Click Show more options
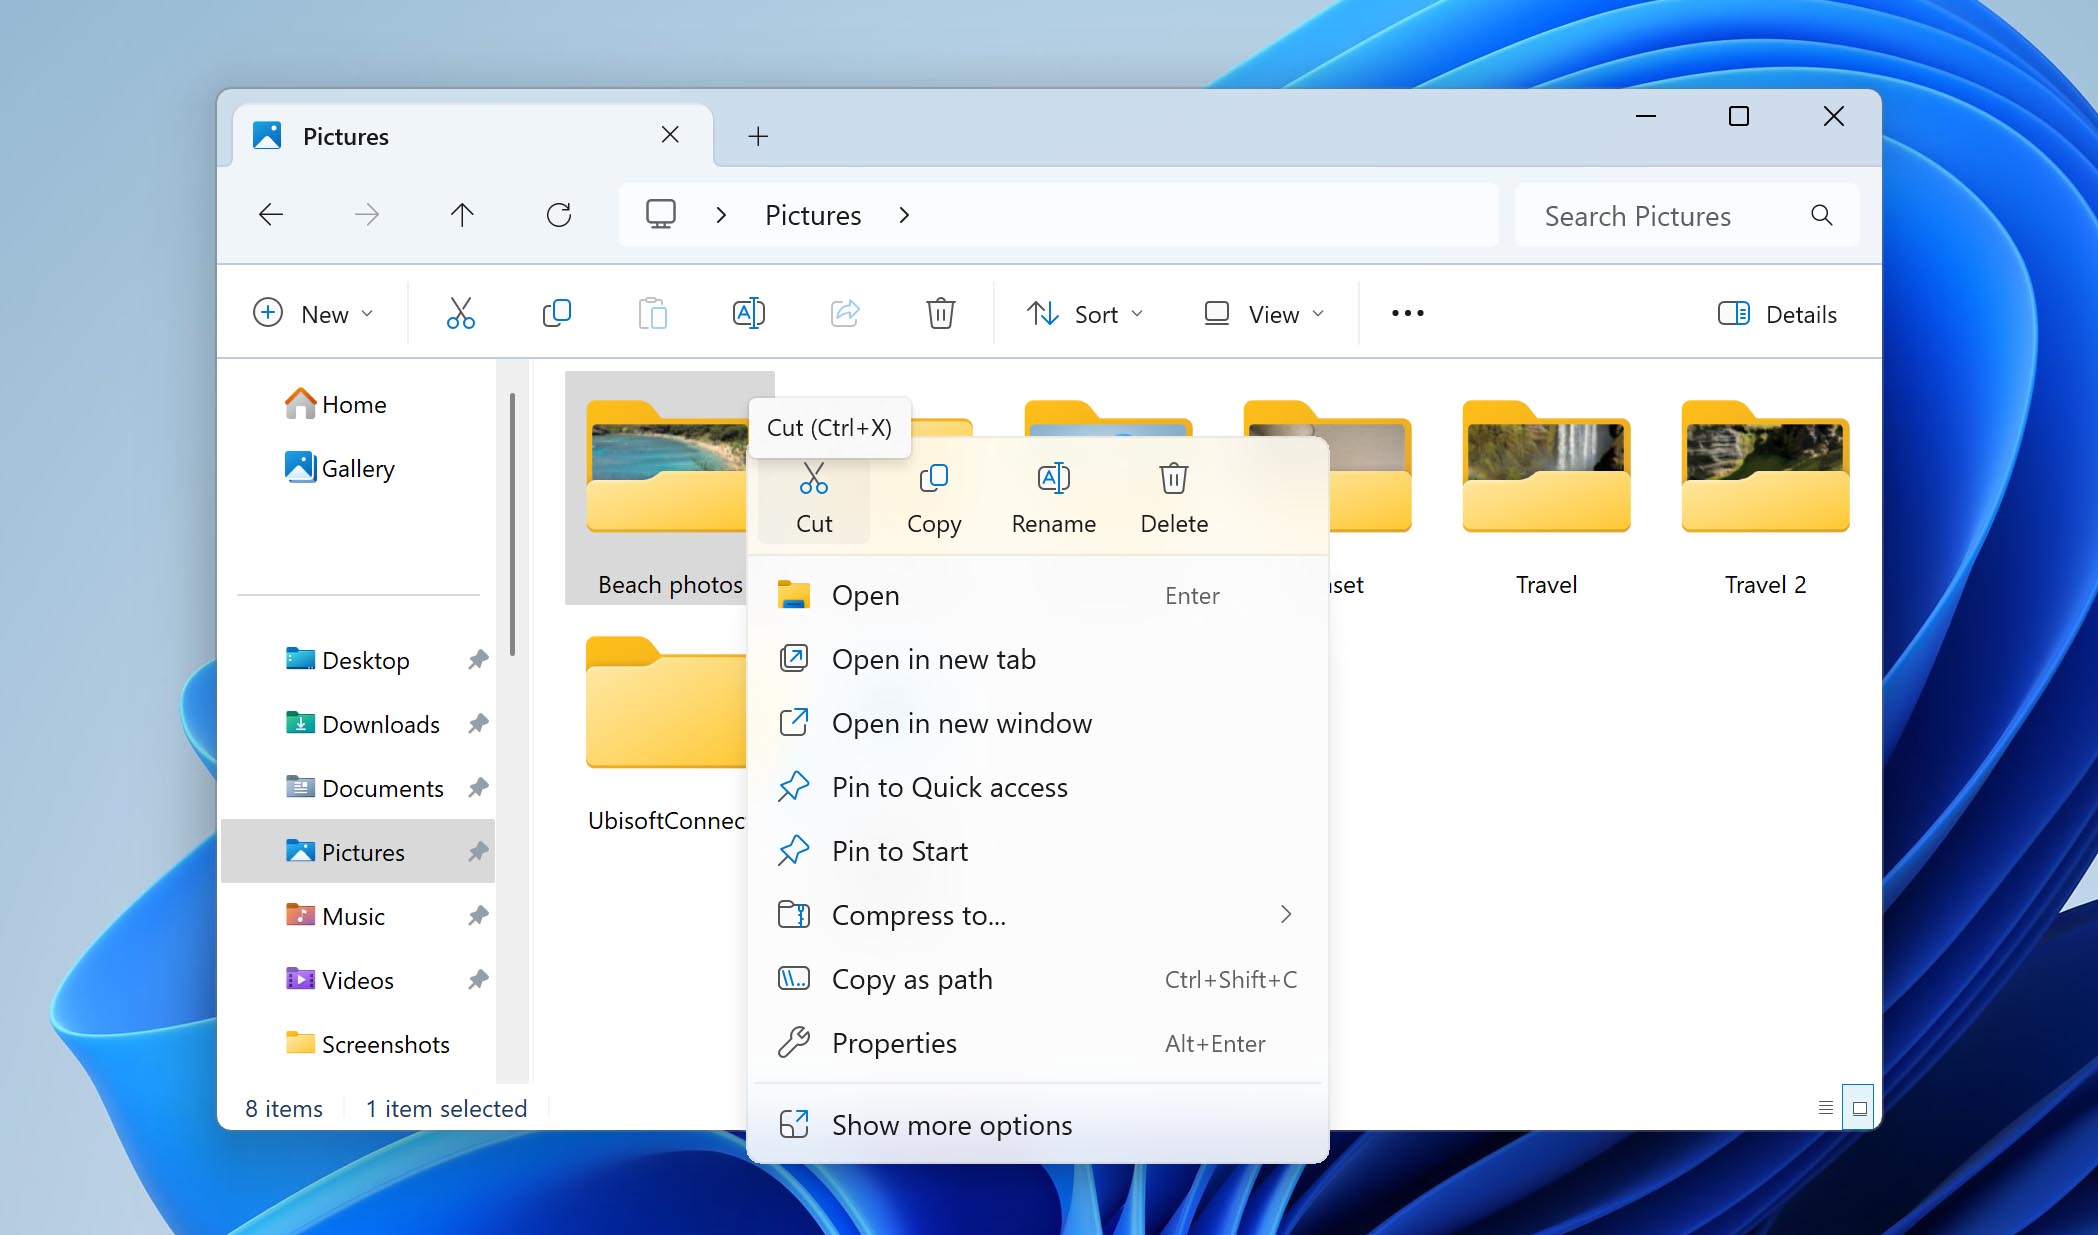The image size is (2098, 1235). pyautogui.click(x=1038, y=1126)
